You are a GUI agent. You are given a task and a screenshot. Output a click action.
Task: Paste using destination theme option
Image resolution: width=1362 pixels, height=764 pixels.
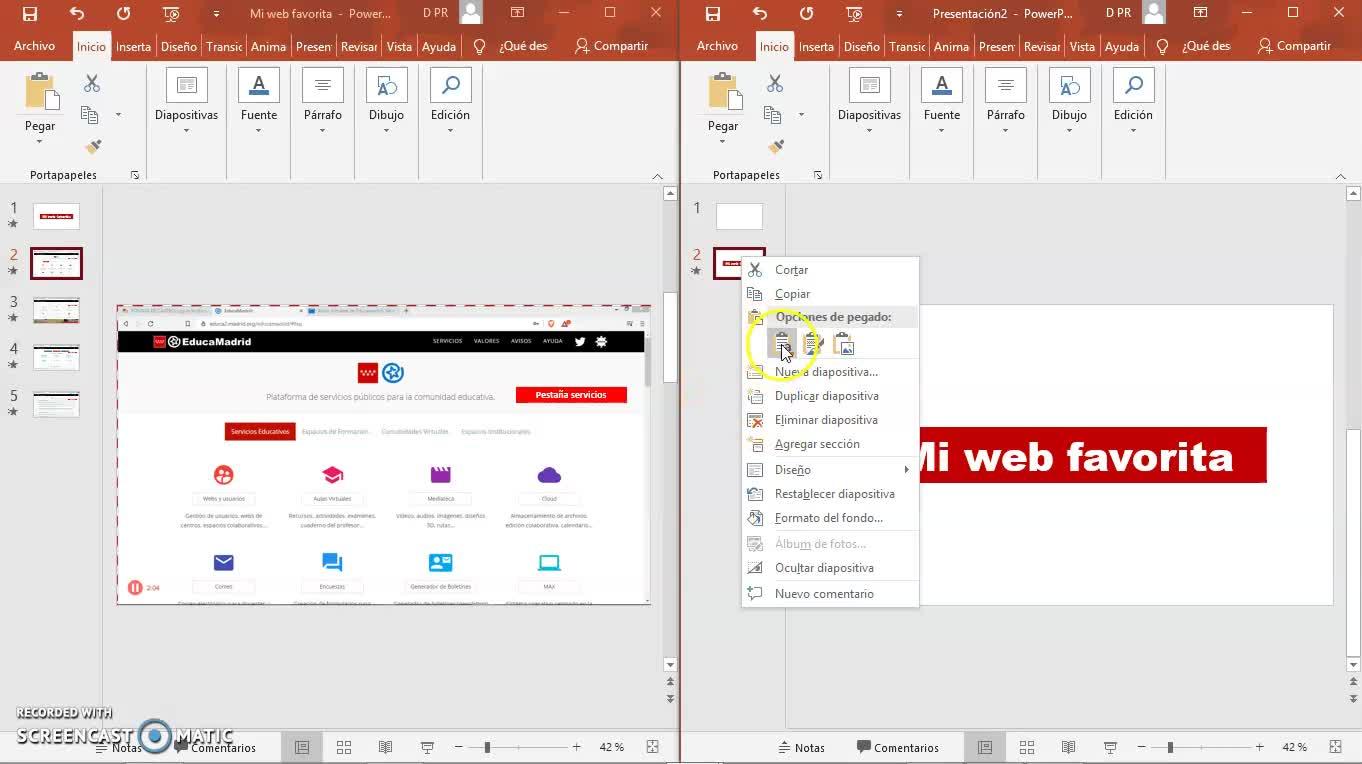coord(783,345)
